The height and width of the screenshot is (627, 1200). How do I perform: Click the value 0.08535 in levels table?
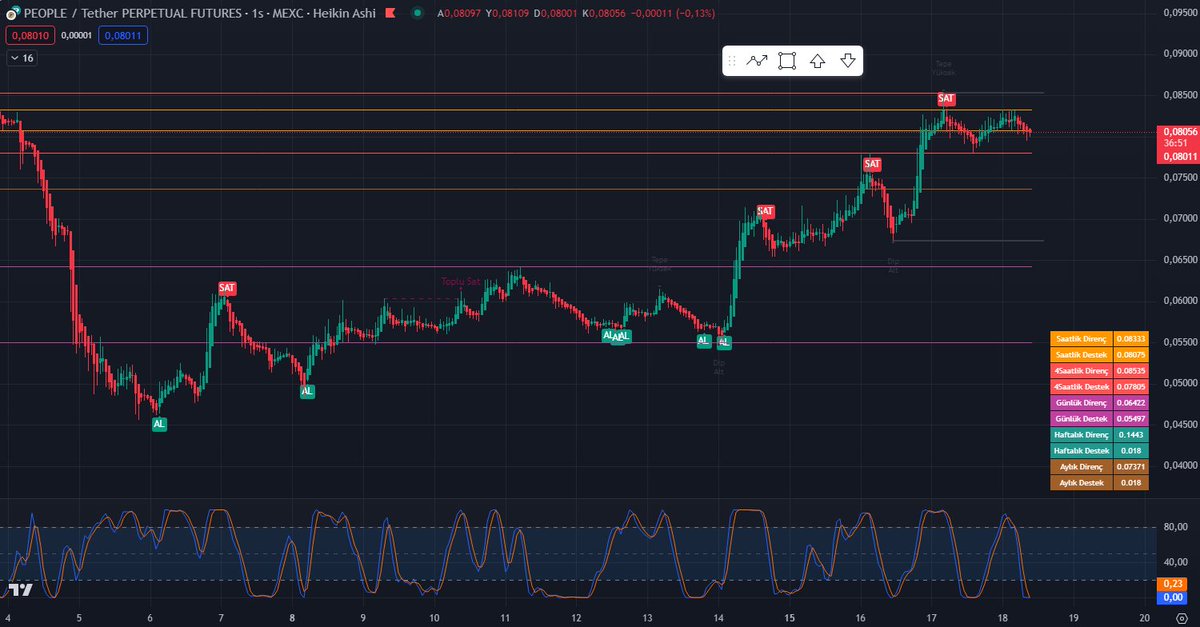(1131, 370)
